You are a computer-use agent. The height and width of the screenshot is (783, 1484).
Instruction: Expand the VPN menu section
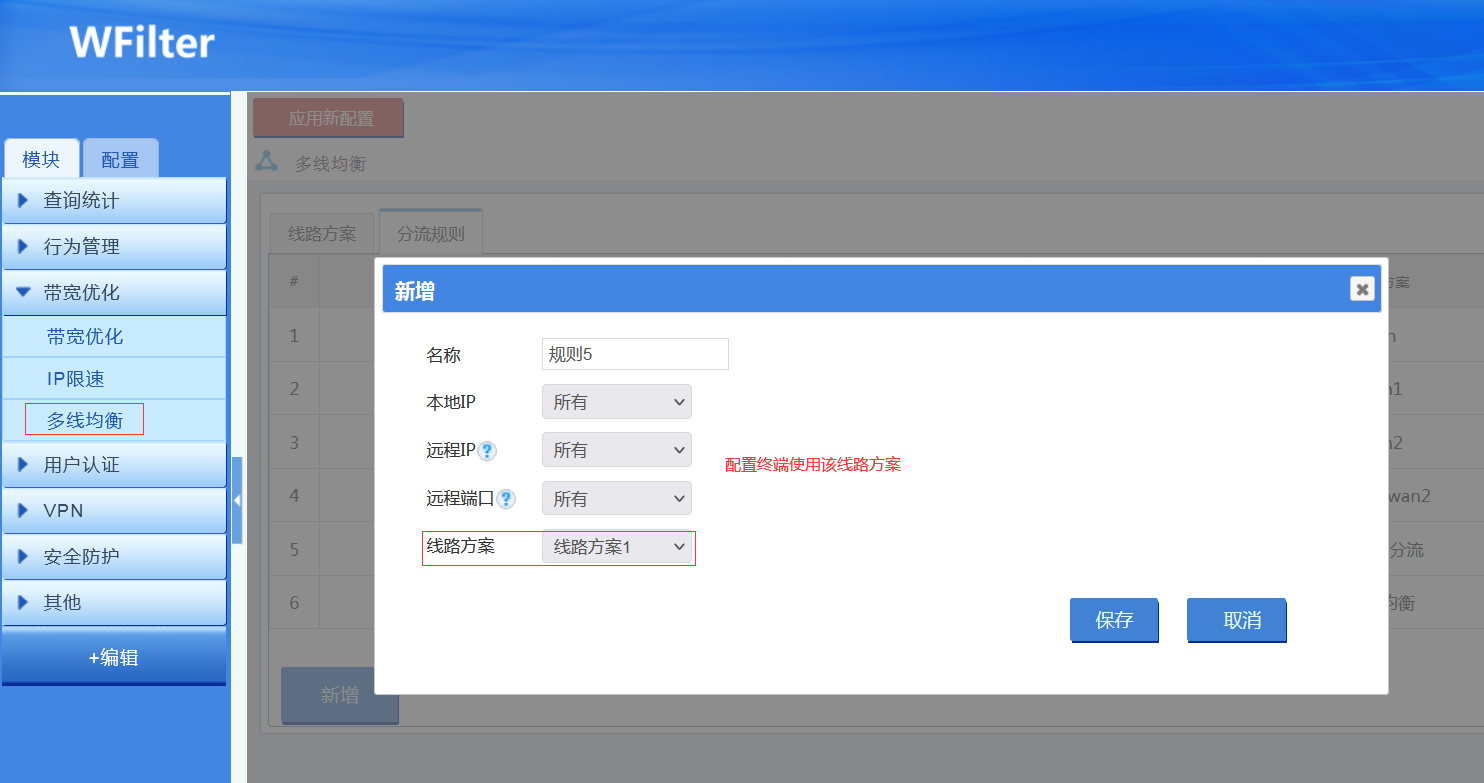point(114,511)
